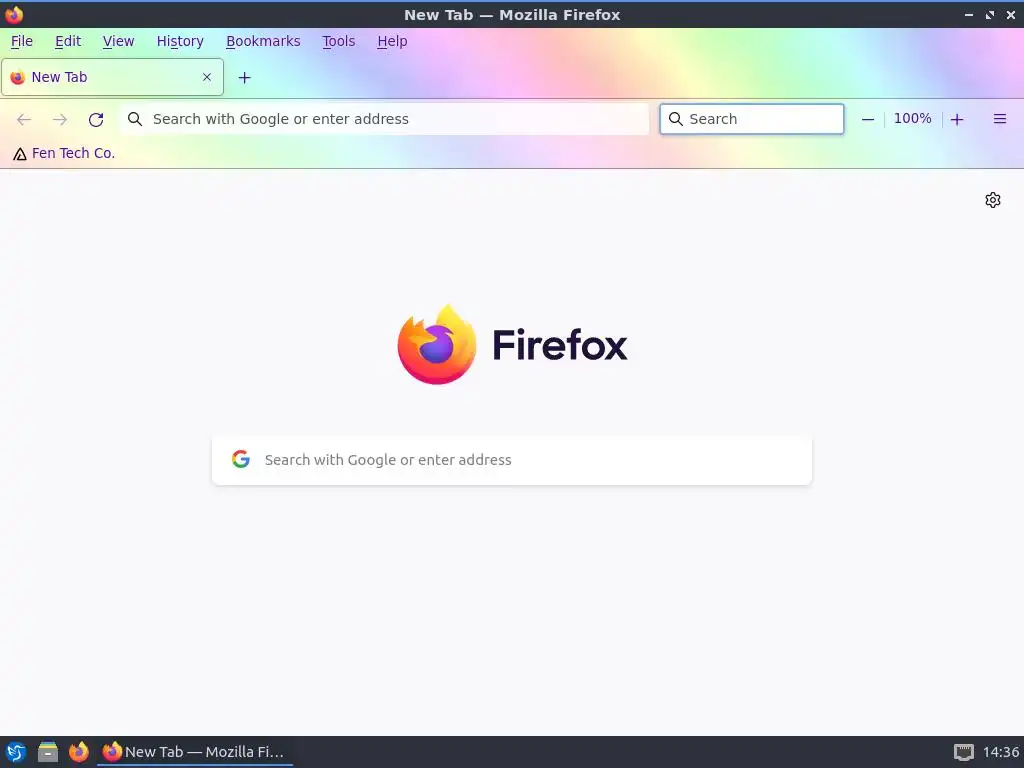The height and width of the screenshot is (768, 1024).
Task: Open new tab personalize gear settings
Action: [993, 200]
